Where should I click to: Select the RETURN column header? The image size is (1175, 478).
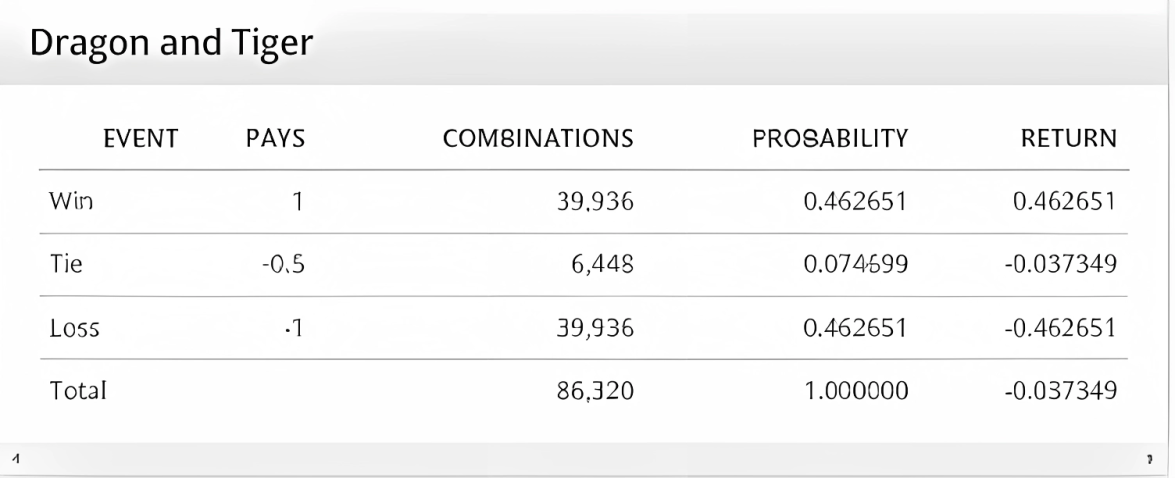tap(1069, 141)
